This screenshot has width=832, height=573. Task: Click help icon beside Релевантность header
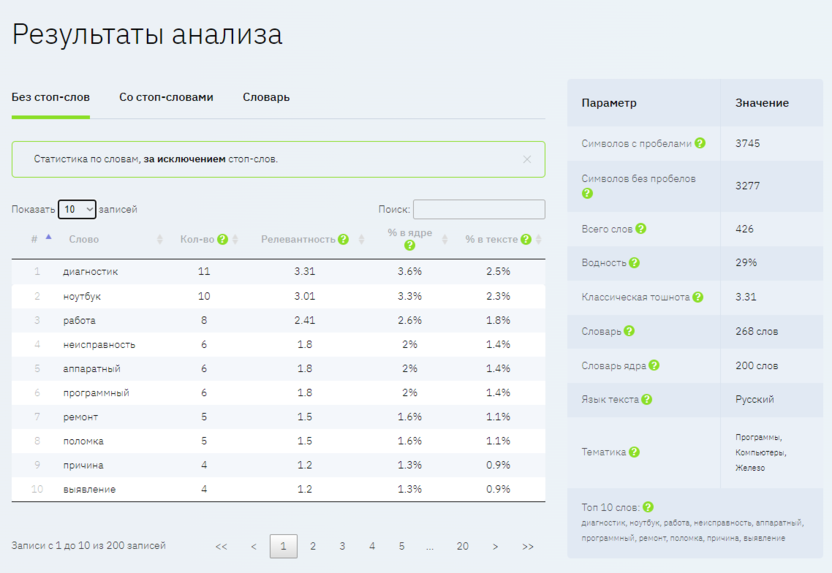(344, 240)
